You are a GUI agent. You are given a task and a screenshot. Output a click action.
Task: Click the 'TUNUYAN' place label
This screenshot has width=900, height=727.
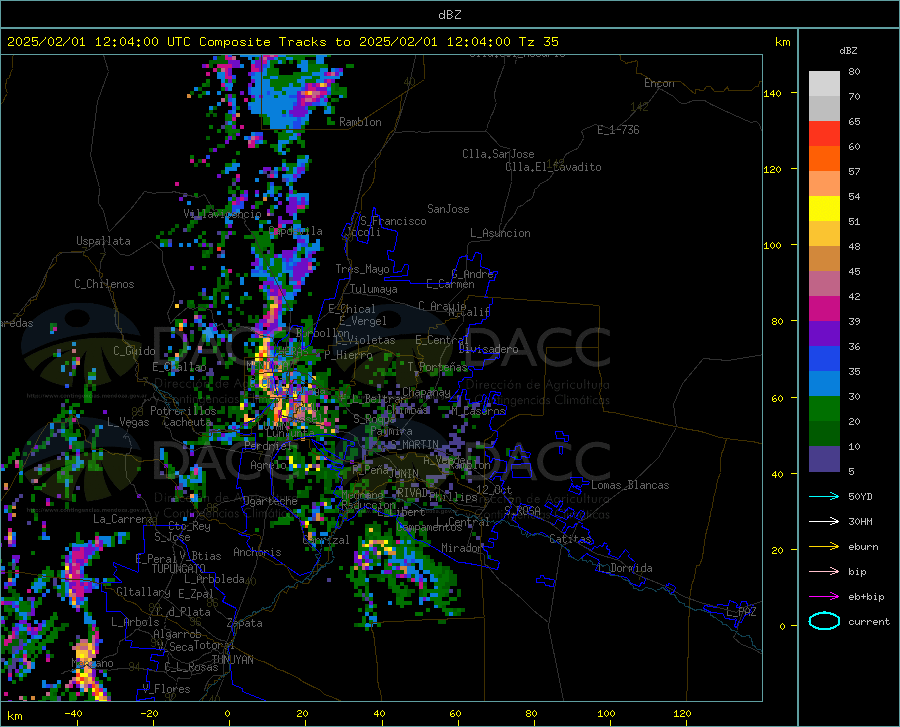(232, 660)
